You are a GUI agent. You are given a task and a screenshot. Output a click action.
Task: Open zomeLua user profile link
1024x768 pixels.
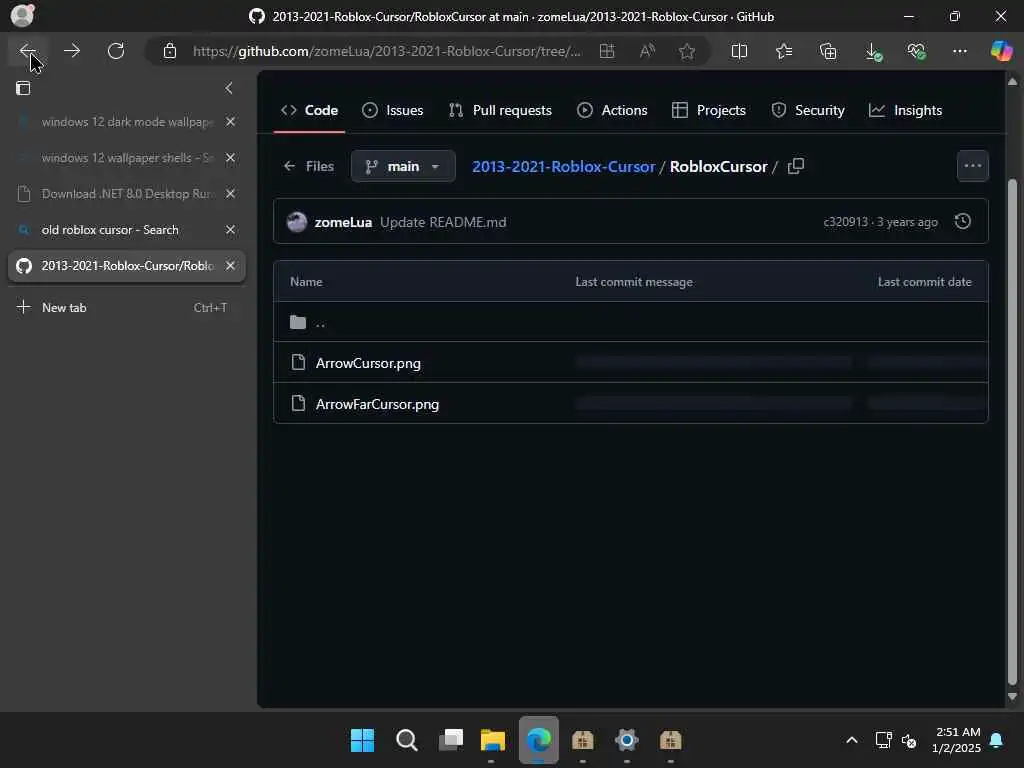(x=343, y=222)
